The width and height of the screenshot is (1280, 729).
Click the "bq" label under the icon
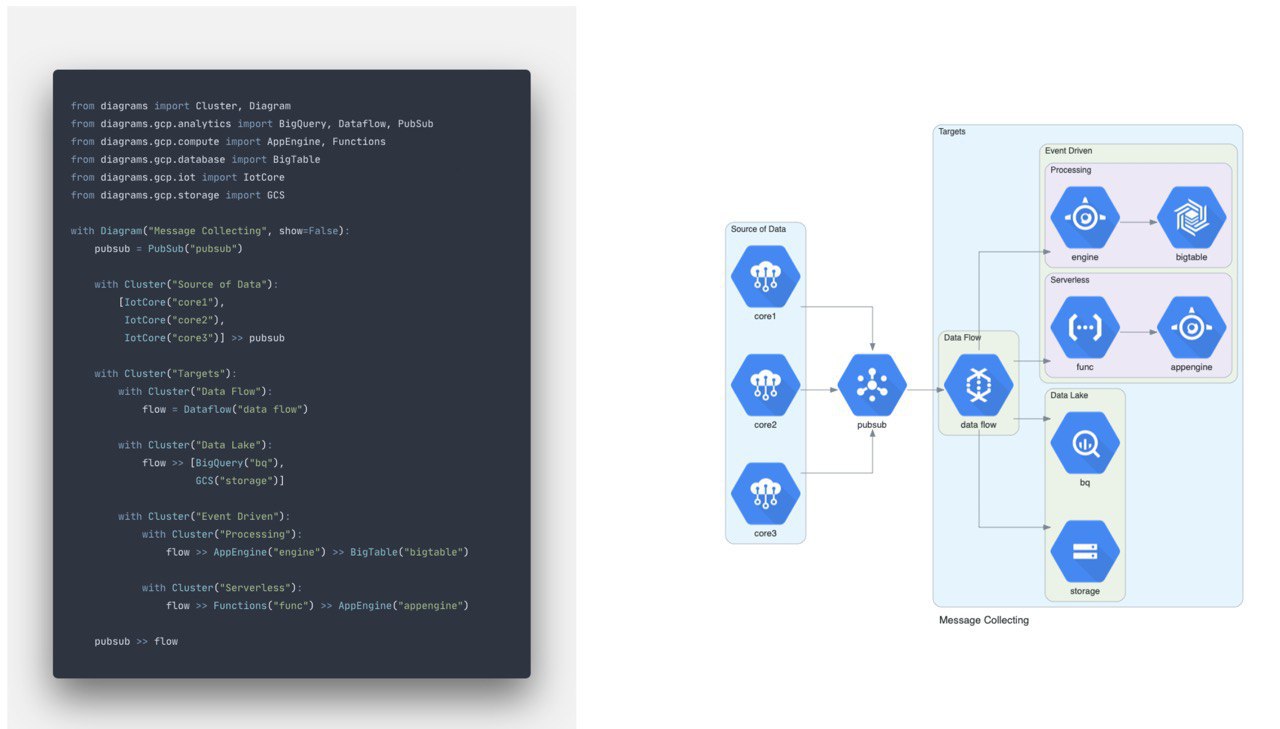(x=1085, y=482)
